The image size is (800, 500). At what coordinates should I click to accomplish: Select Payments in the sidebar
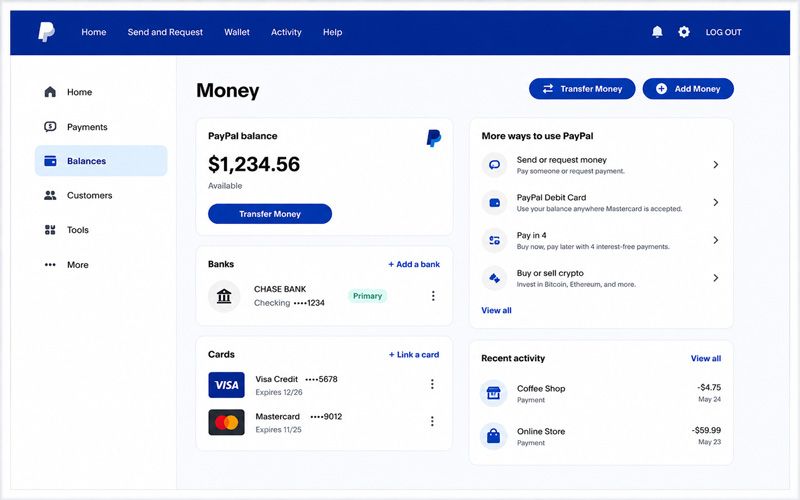pos(101,127)
